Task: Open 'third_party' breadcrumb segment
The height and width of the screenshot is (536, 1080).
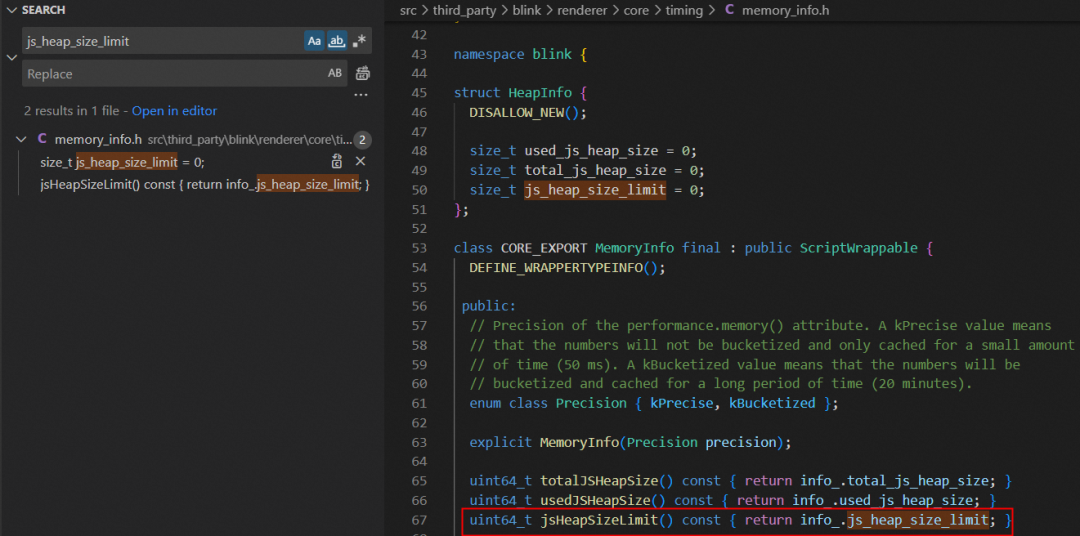Action: click(x=465, y=10)
